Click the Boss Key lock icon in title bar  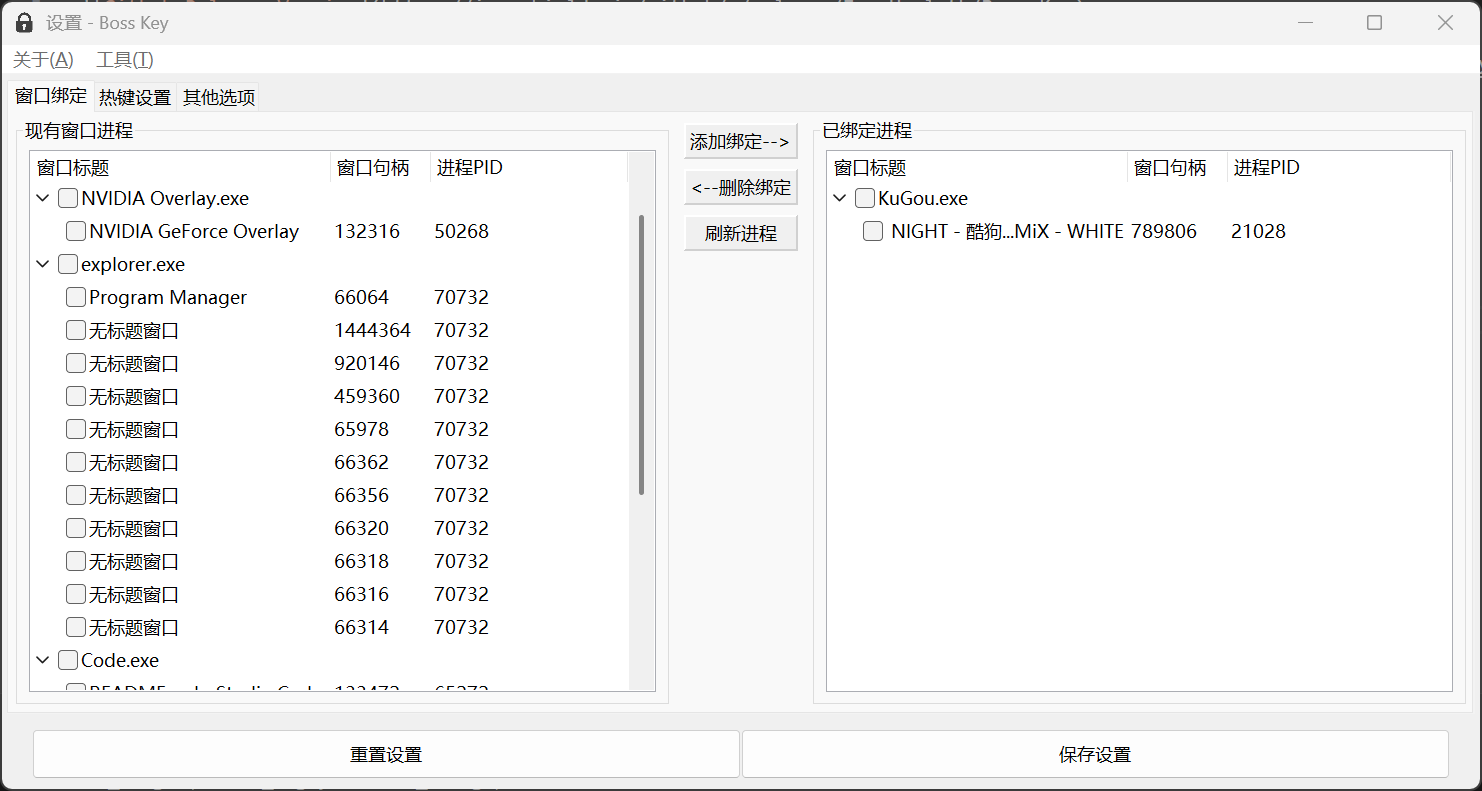(24, 22)
